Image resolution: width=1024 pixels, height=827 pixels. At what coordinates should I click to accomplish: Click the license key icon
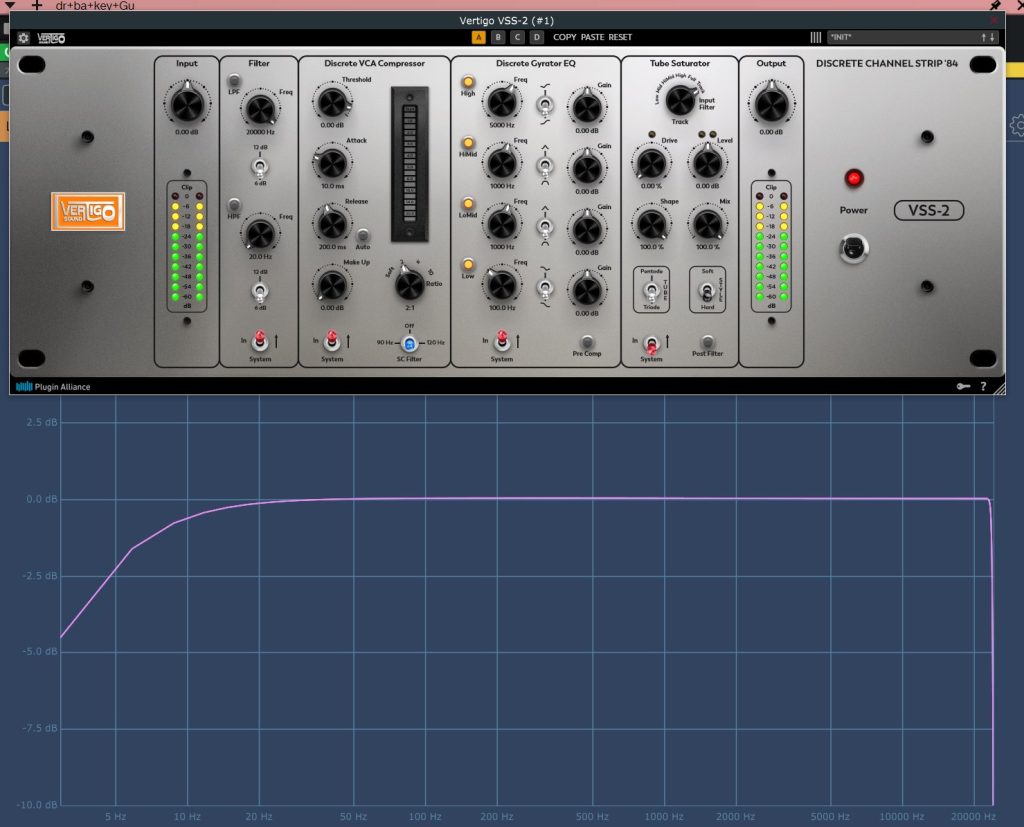963,386
